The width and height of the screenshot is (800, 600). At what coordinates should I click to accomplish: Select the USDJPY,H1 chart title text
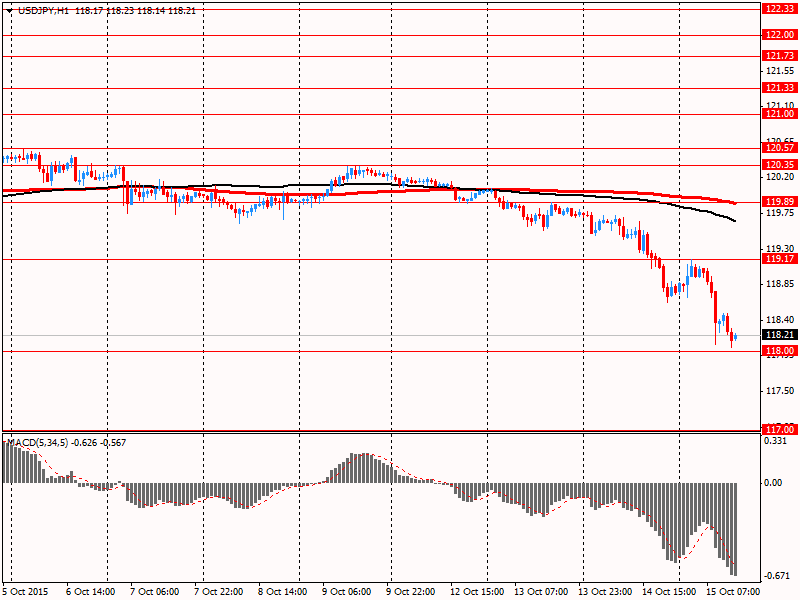(x=43, y=11)
